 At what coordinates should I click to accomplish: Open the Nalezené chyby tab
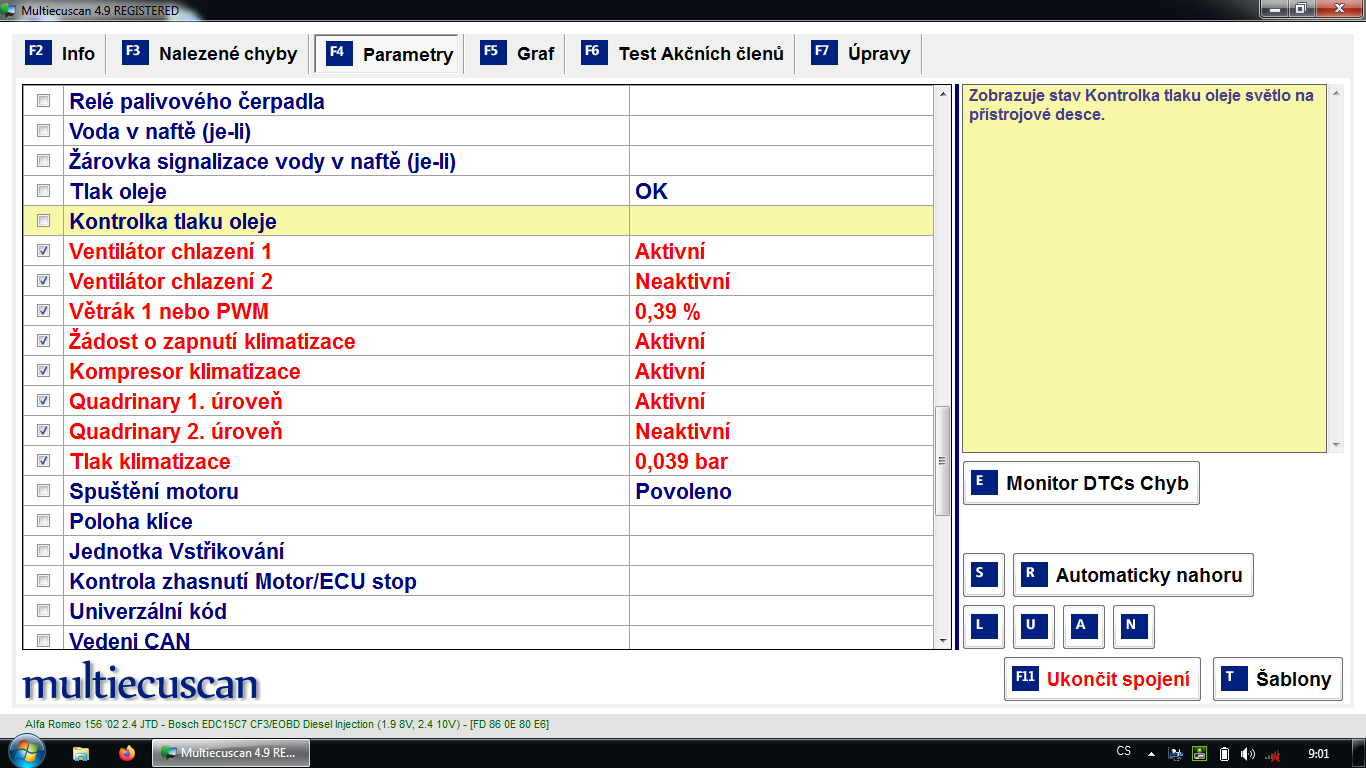[x=211, y=54]
